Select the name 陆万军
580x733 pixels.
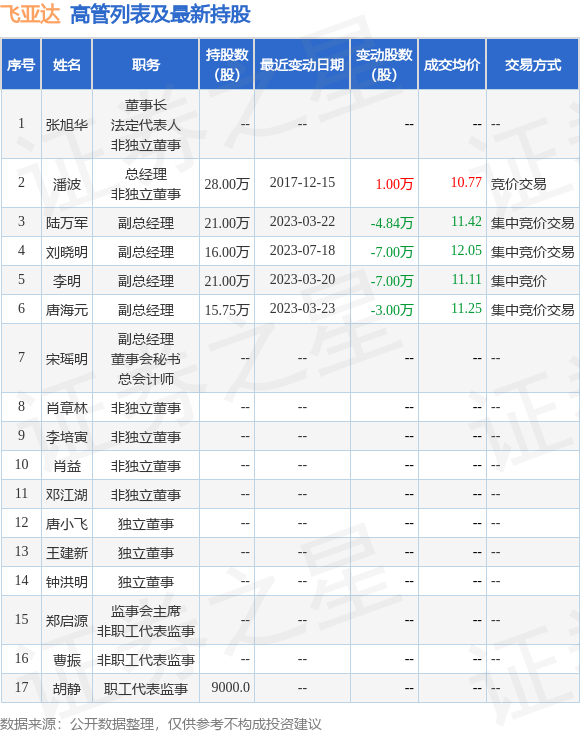tap(67, 223)
